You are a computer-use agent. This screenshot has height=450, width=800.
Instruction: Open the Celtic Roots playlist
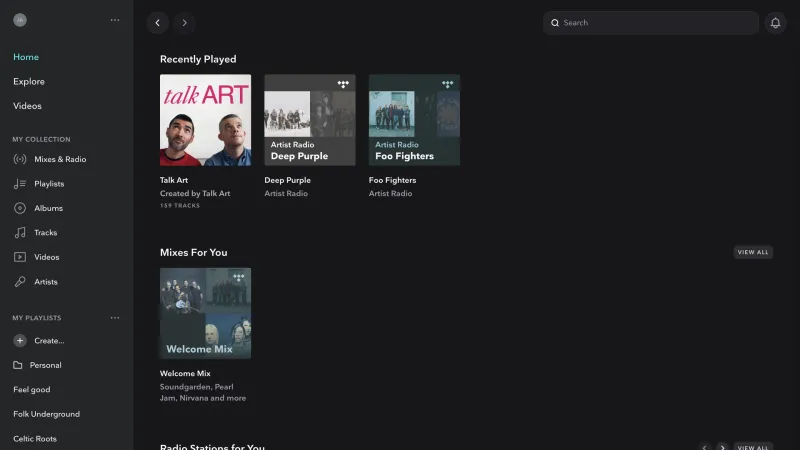pos(35,439)
